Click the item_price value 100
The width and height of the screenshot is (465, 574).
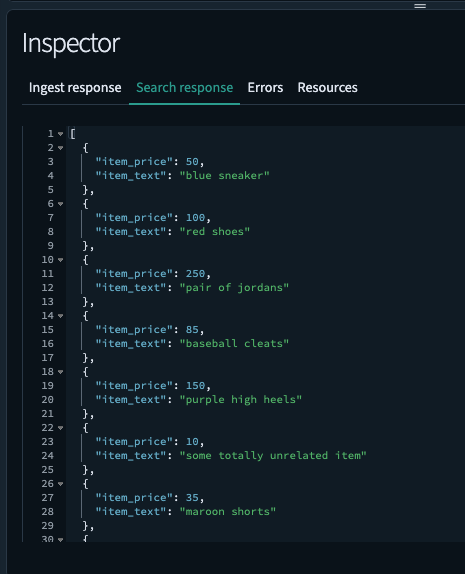click(x=196, y=218)
